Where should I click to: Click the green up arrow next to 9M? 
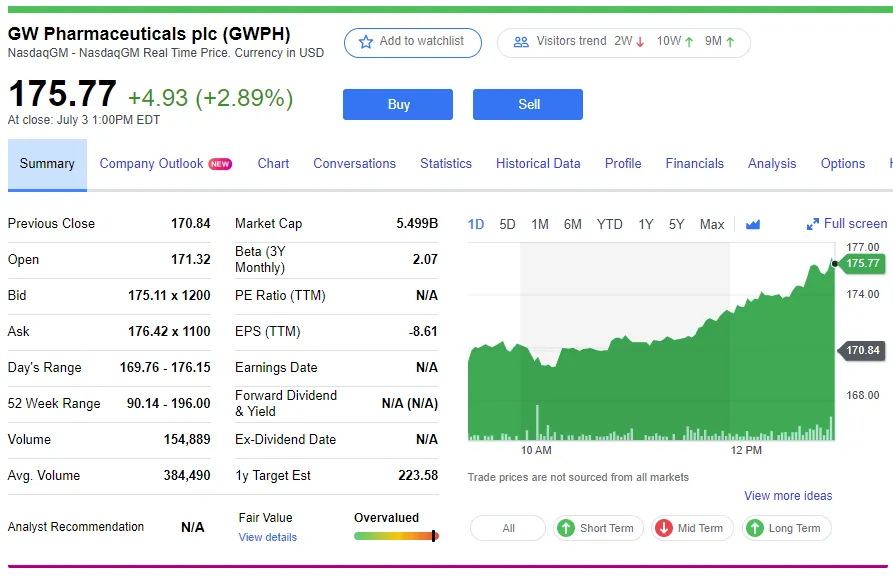coord(730,42)
